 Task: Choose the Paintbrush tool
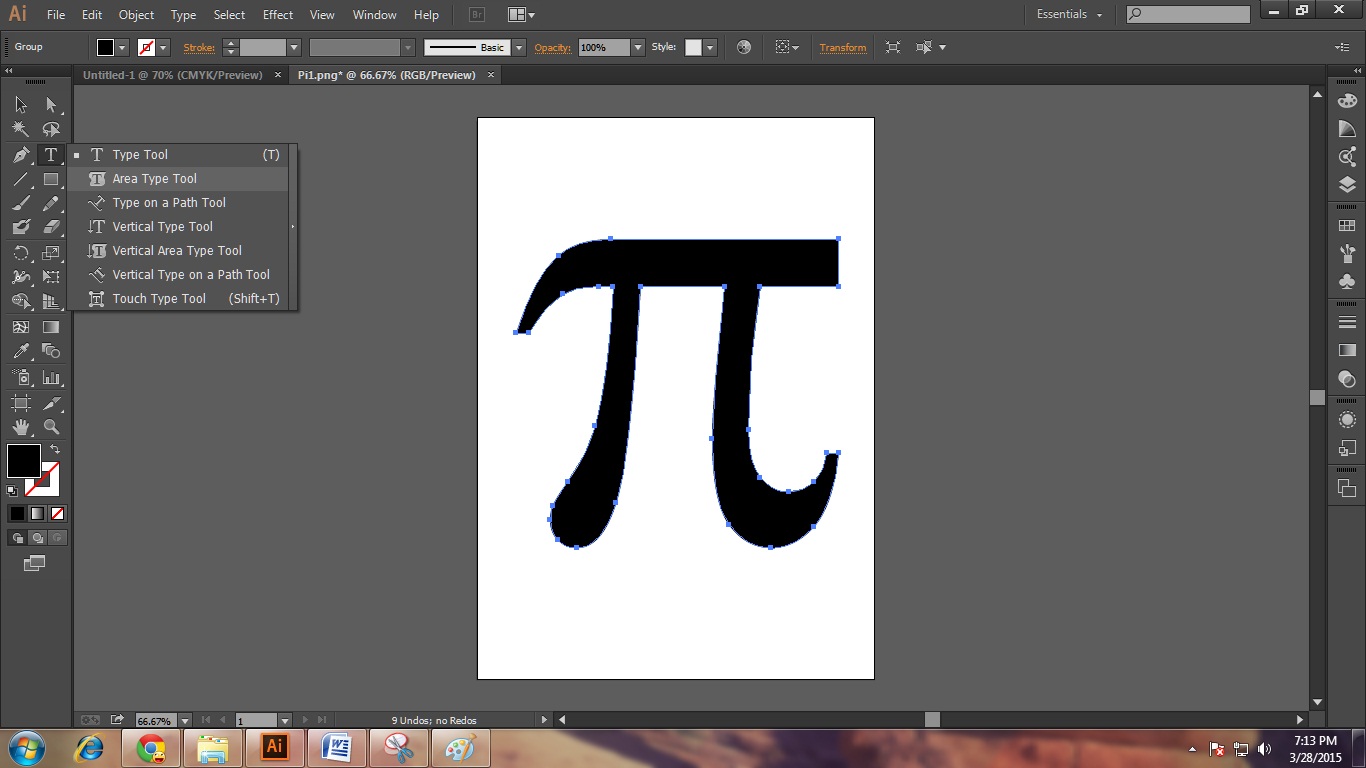[21, 203]
